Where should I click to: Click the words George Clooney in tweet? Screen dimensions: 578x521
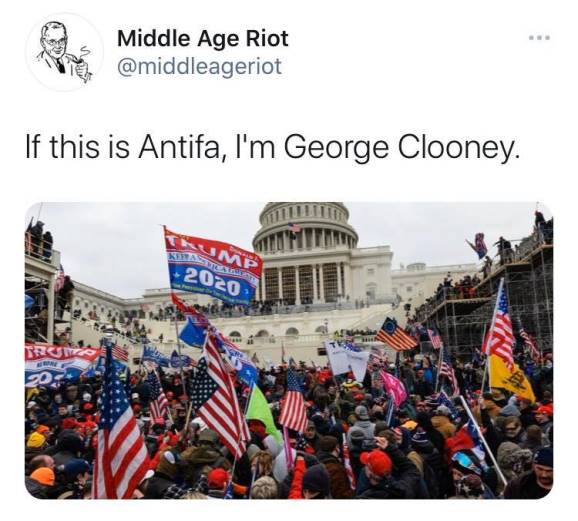click(402, 146)
